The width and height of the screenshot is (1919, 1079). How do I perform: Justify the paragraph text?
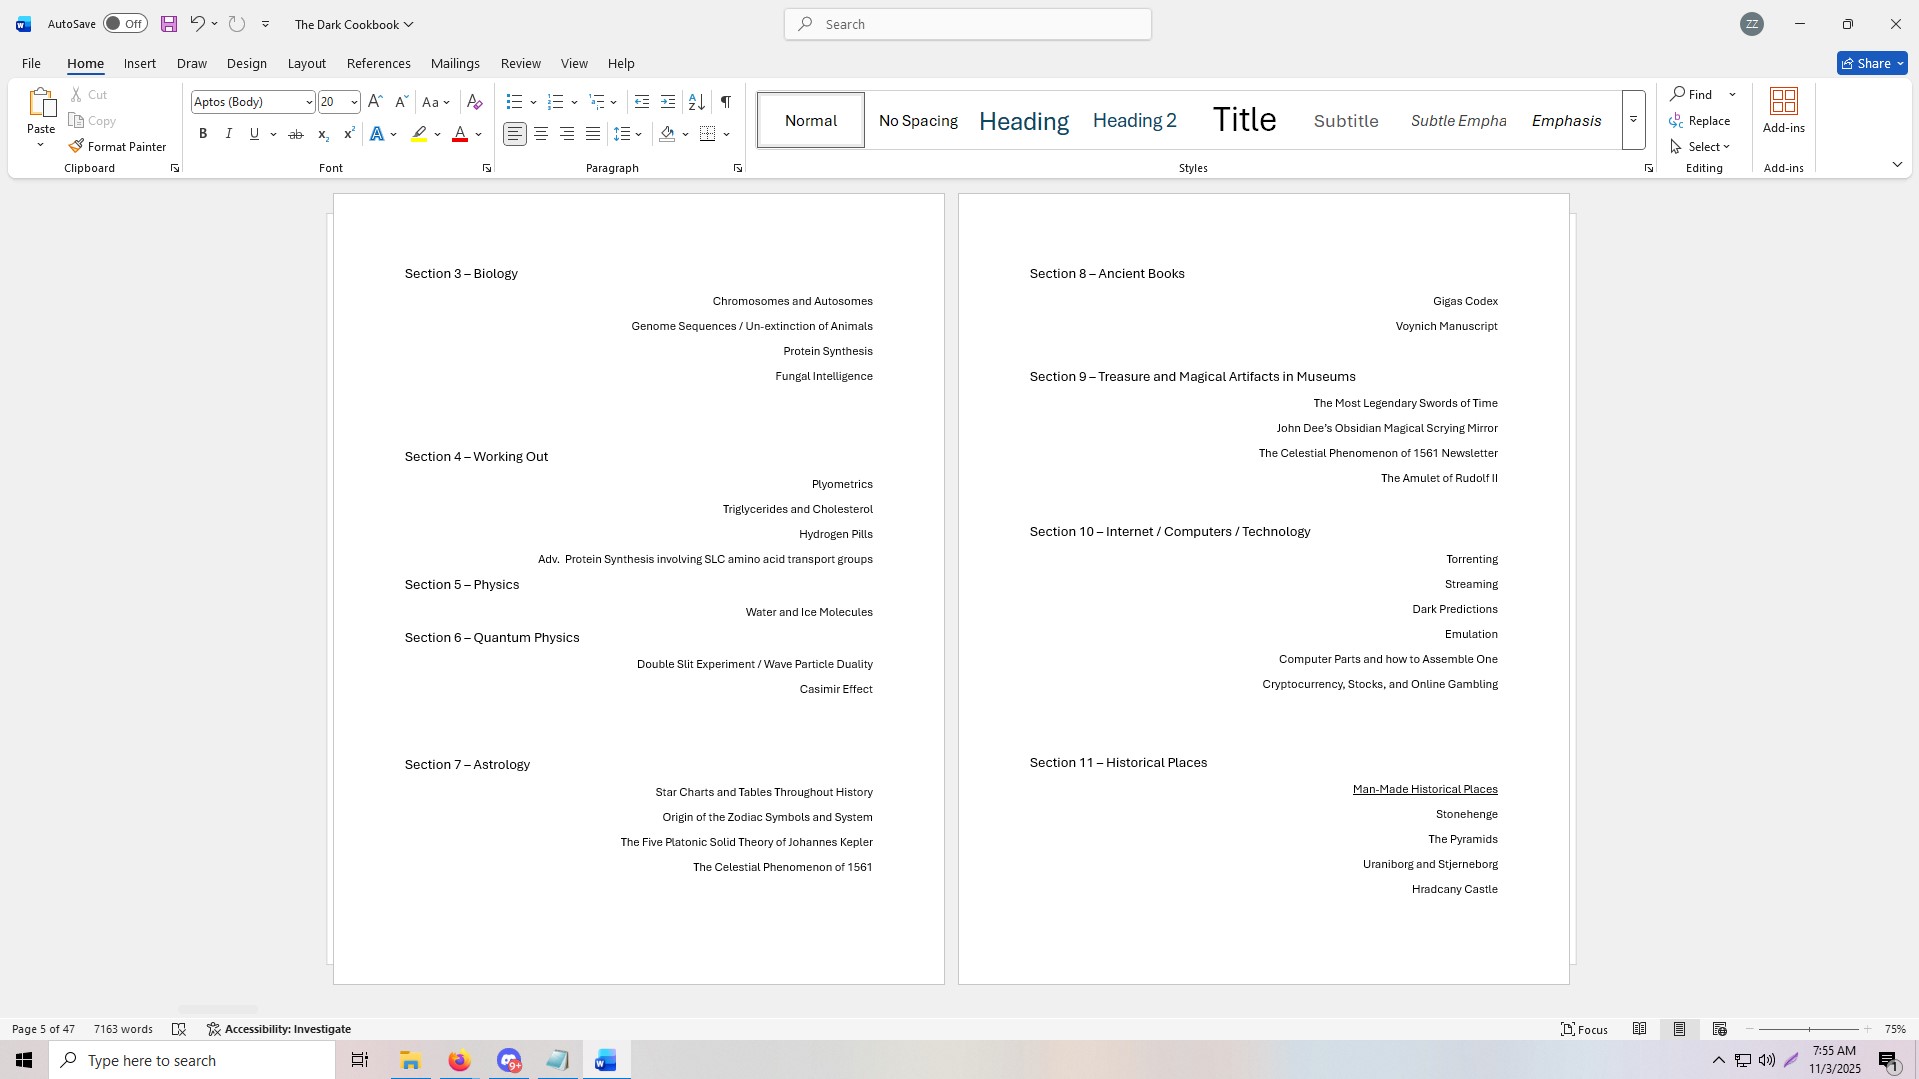point(593,134)
